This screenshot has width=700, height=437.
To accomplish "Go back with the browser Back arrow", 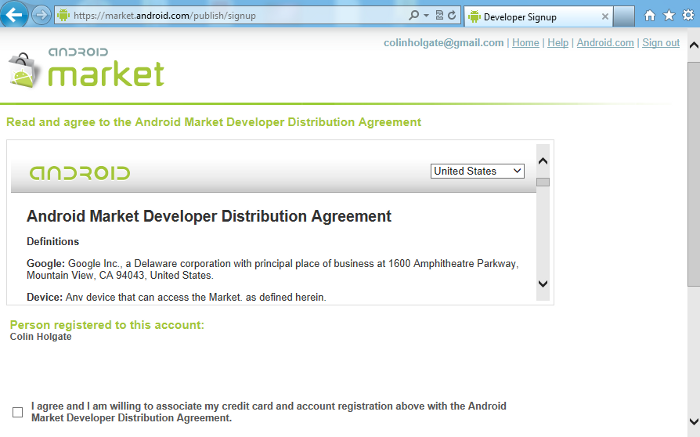I will click(14, 15).
